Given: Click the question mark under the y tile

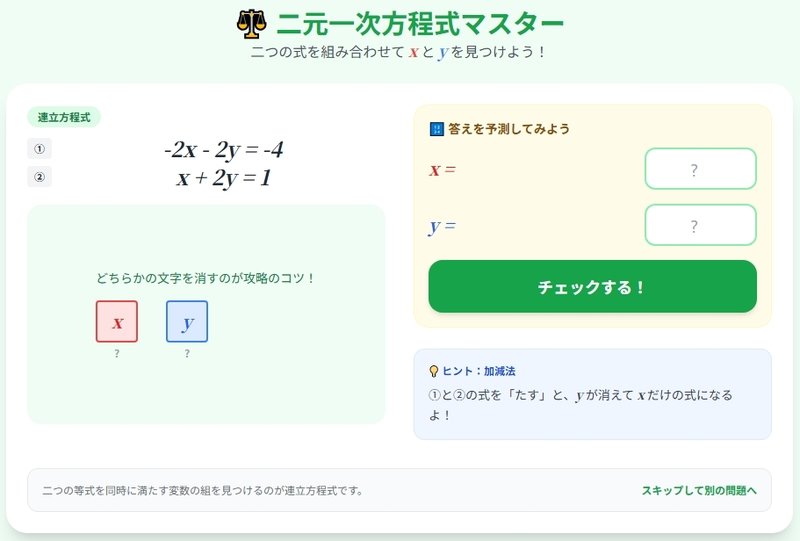Looking at the screenshot, I should tap(187, 353).
